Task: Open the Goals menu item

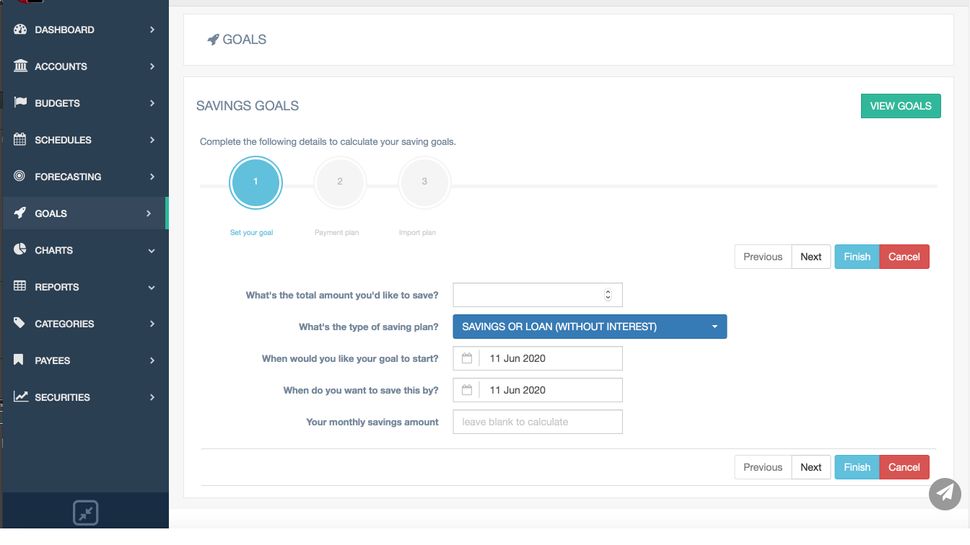Action: coord(51,213)
